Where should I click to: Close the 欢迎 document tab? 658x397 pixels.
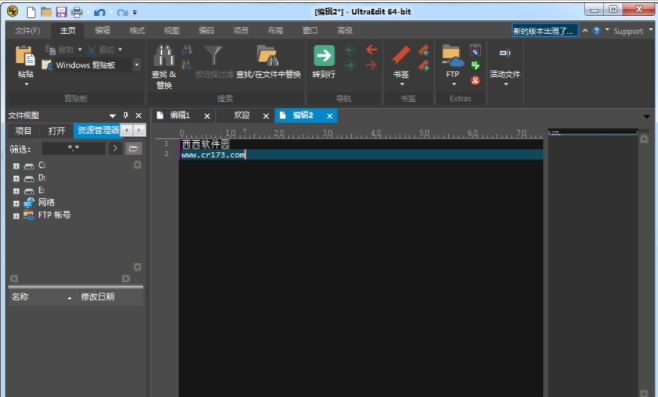click(266, 116)
